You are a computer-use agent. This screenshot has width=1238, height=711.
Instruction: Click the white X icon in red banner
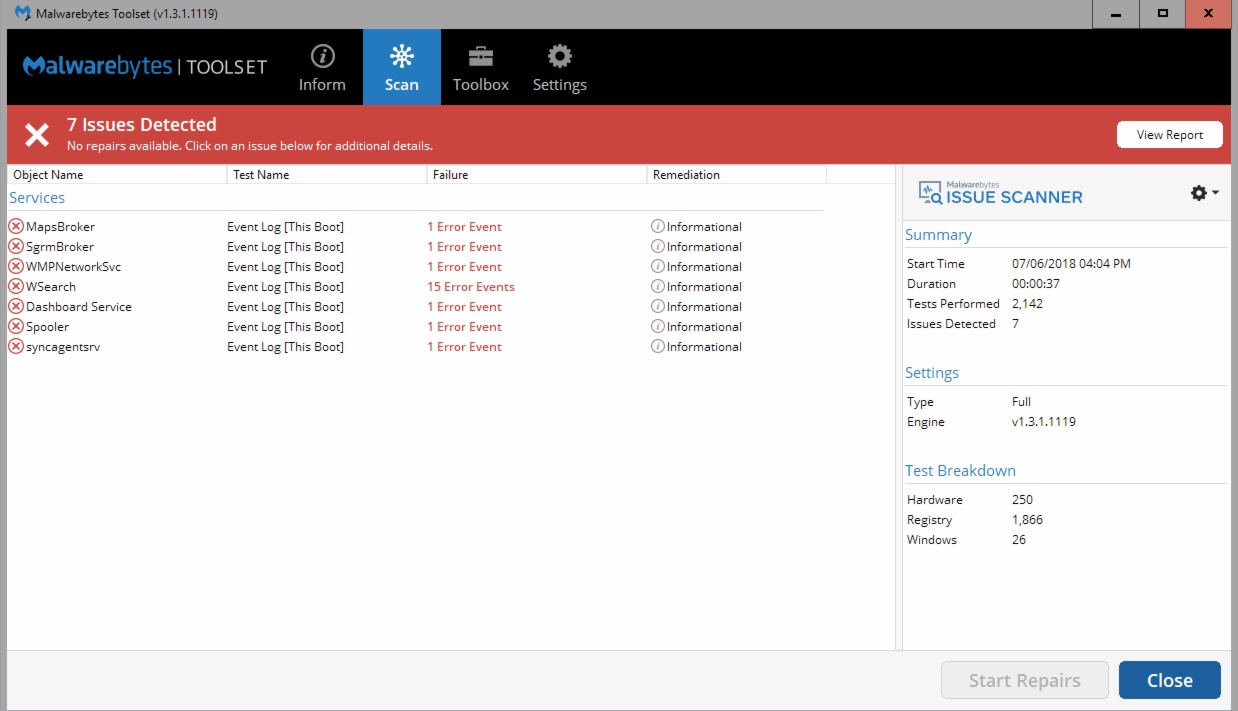pyautogui.click(x=37, y=135)
